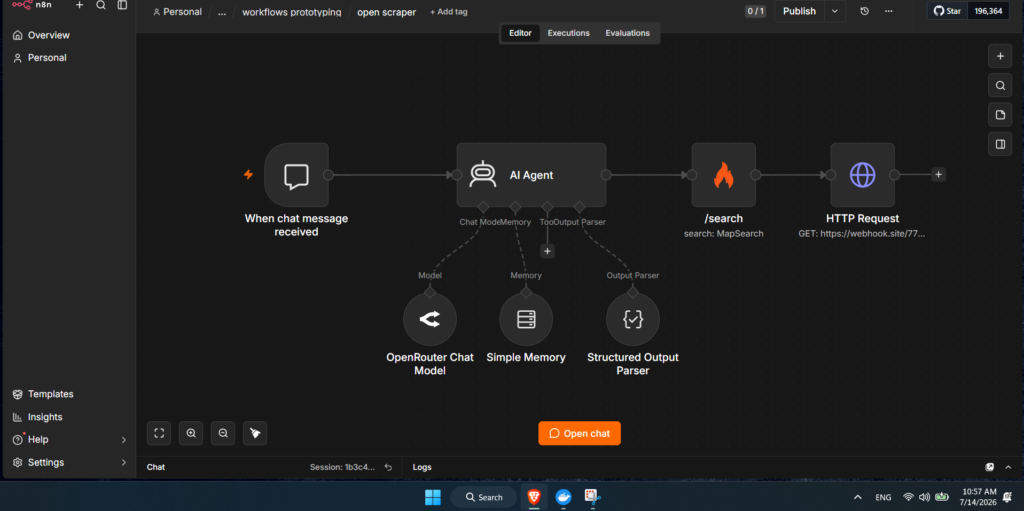1024x511 pixels.
Task: Add a tool via the plus connector
Action: (x=547, y=251)
